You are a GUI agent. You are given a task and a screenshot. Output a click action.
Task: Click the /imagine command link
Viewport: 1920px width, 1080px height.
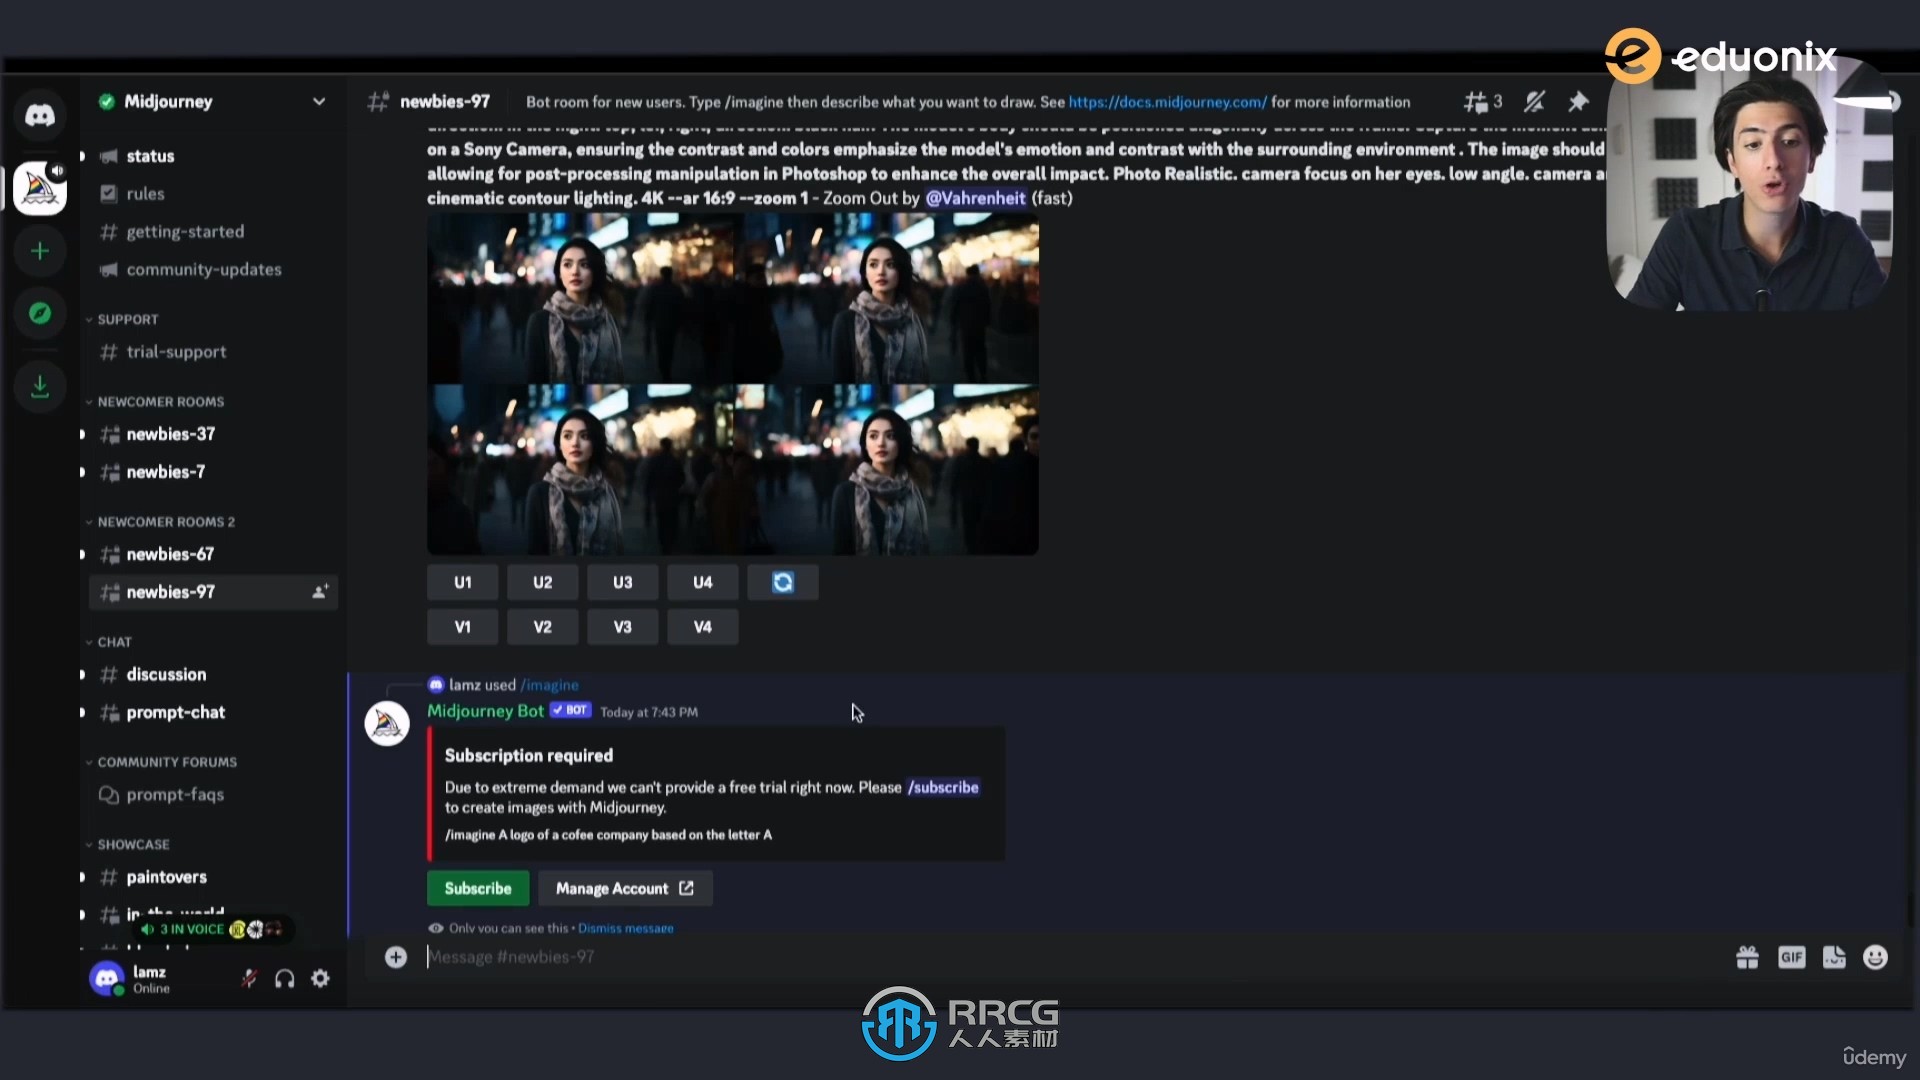pyautogui.click(x=550, y=685)
